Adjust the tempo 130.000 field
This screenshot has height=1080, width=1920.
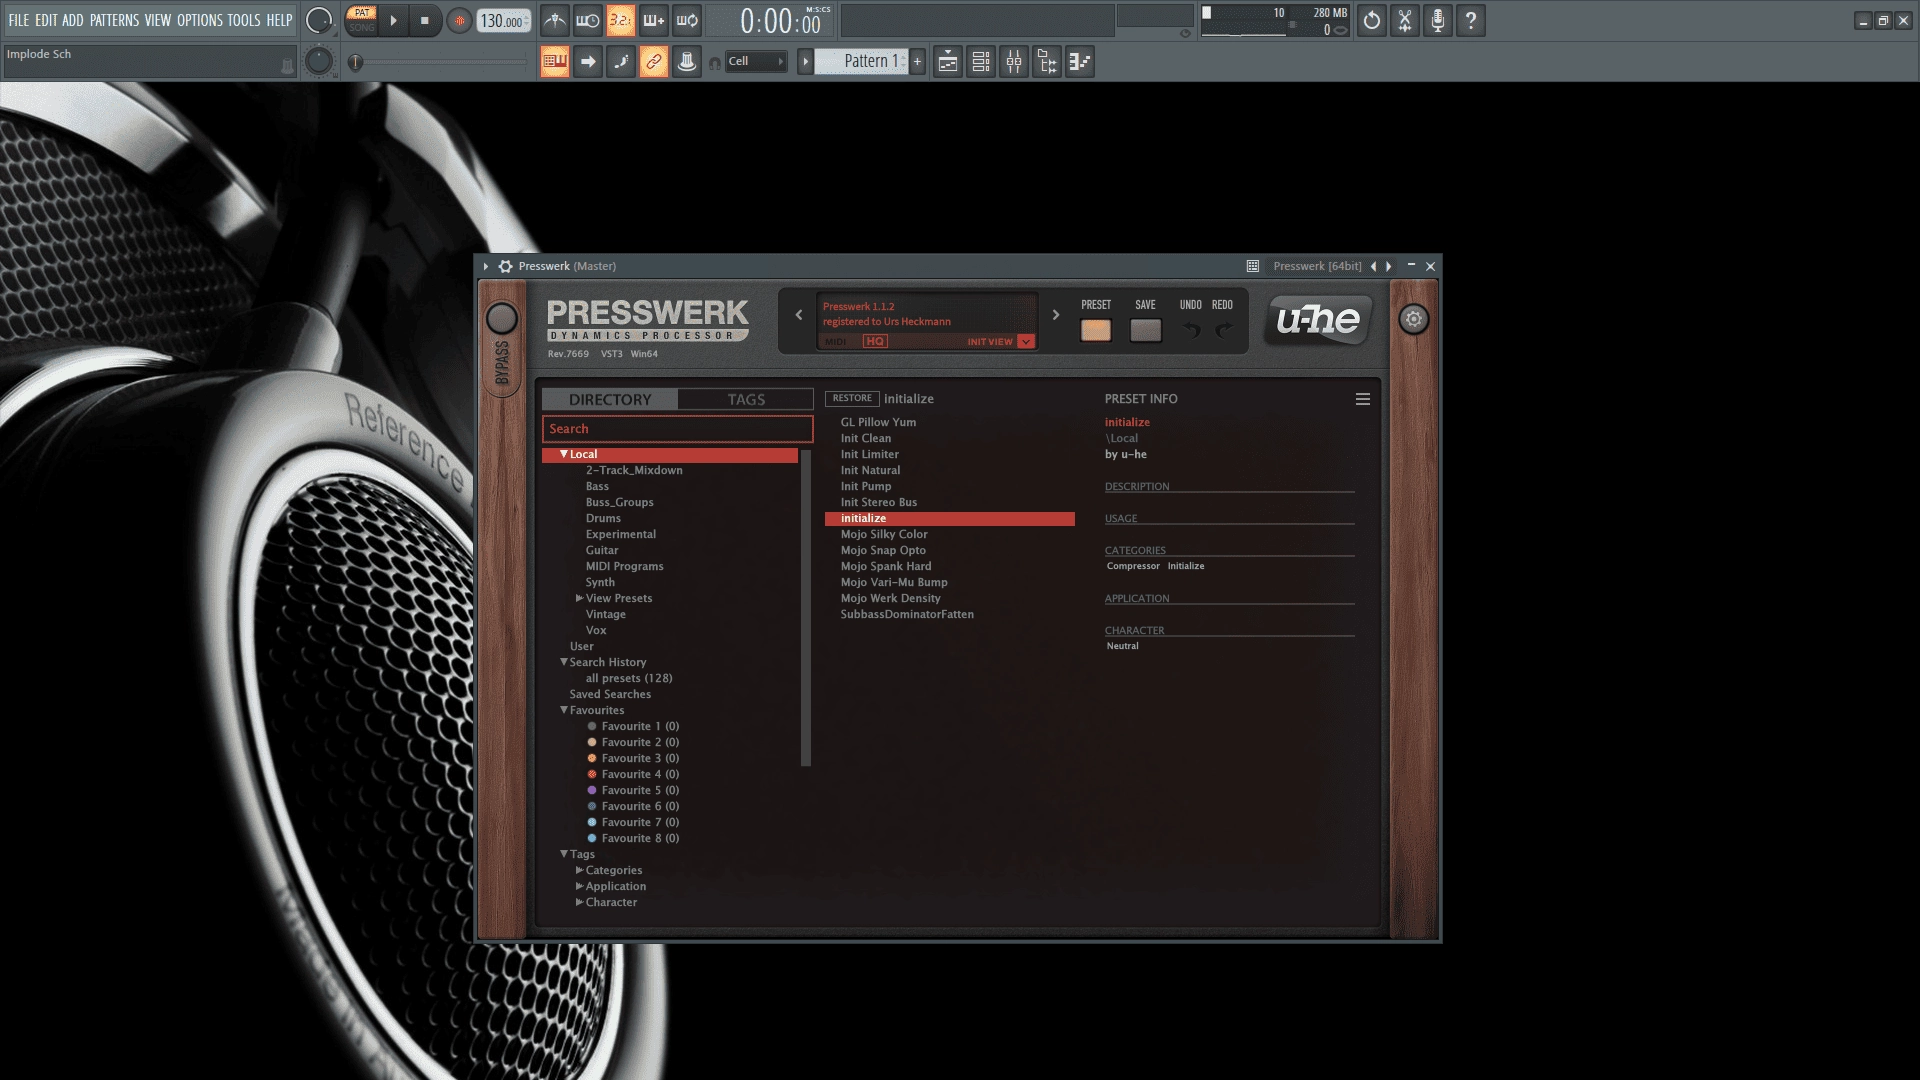tap(504, 21)
